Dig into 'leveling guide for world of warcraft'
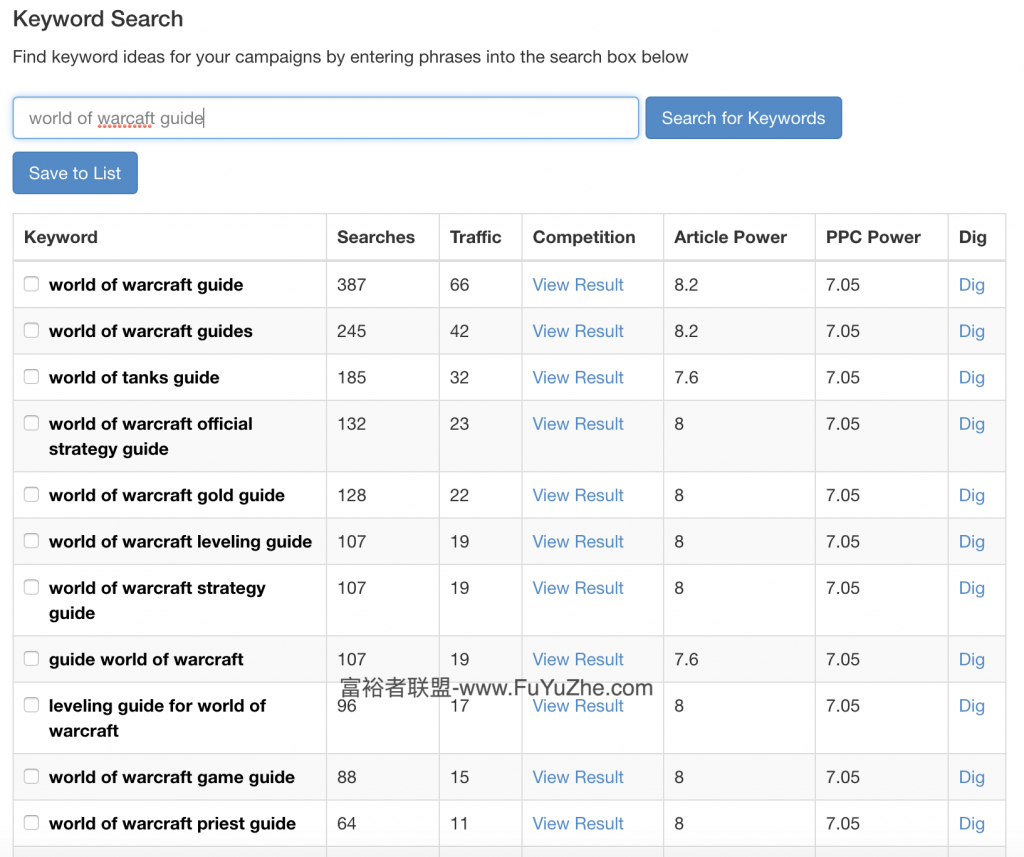The width and height of the screenshot is (1024, 857). [x=972, y=706]
